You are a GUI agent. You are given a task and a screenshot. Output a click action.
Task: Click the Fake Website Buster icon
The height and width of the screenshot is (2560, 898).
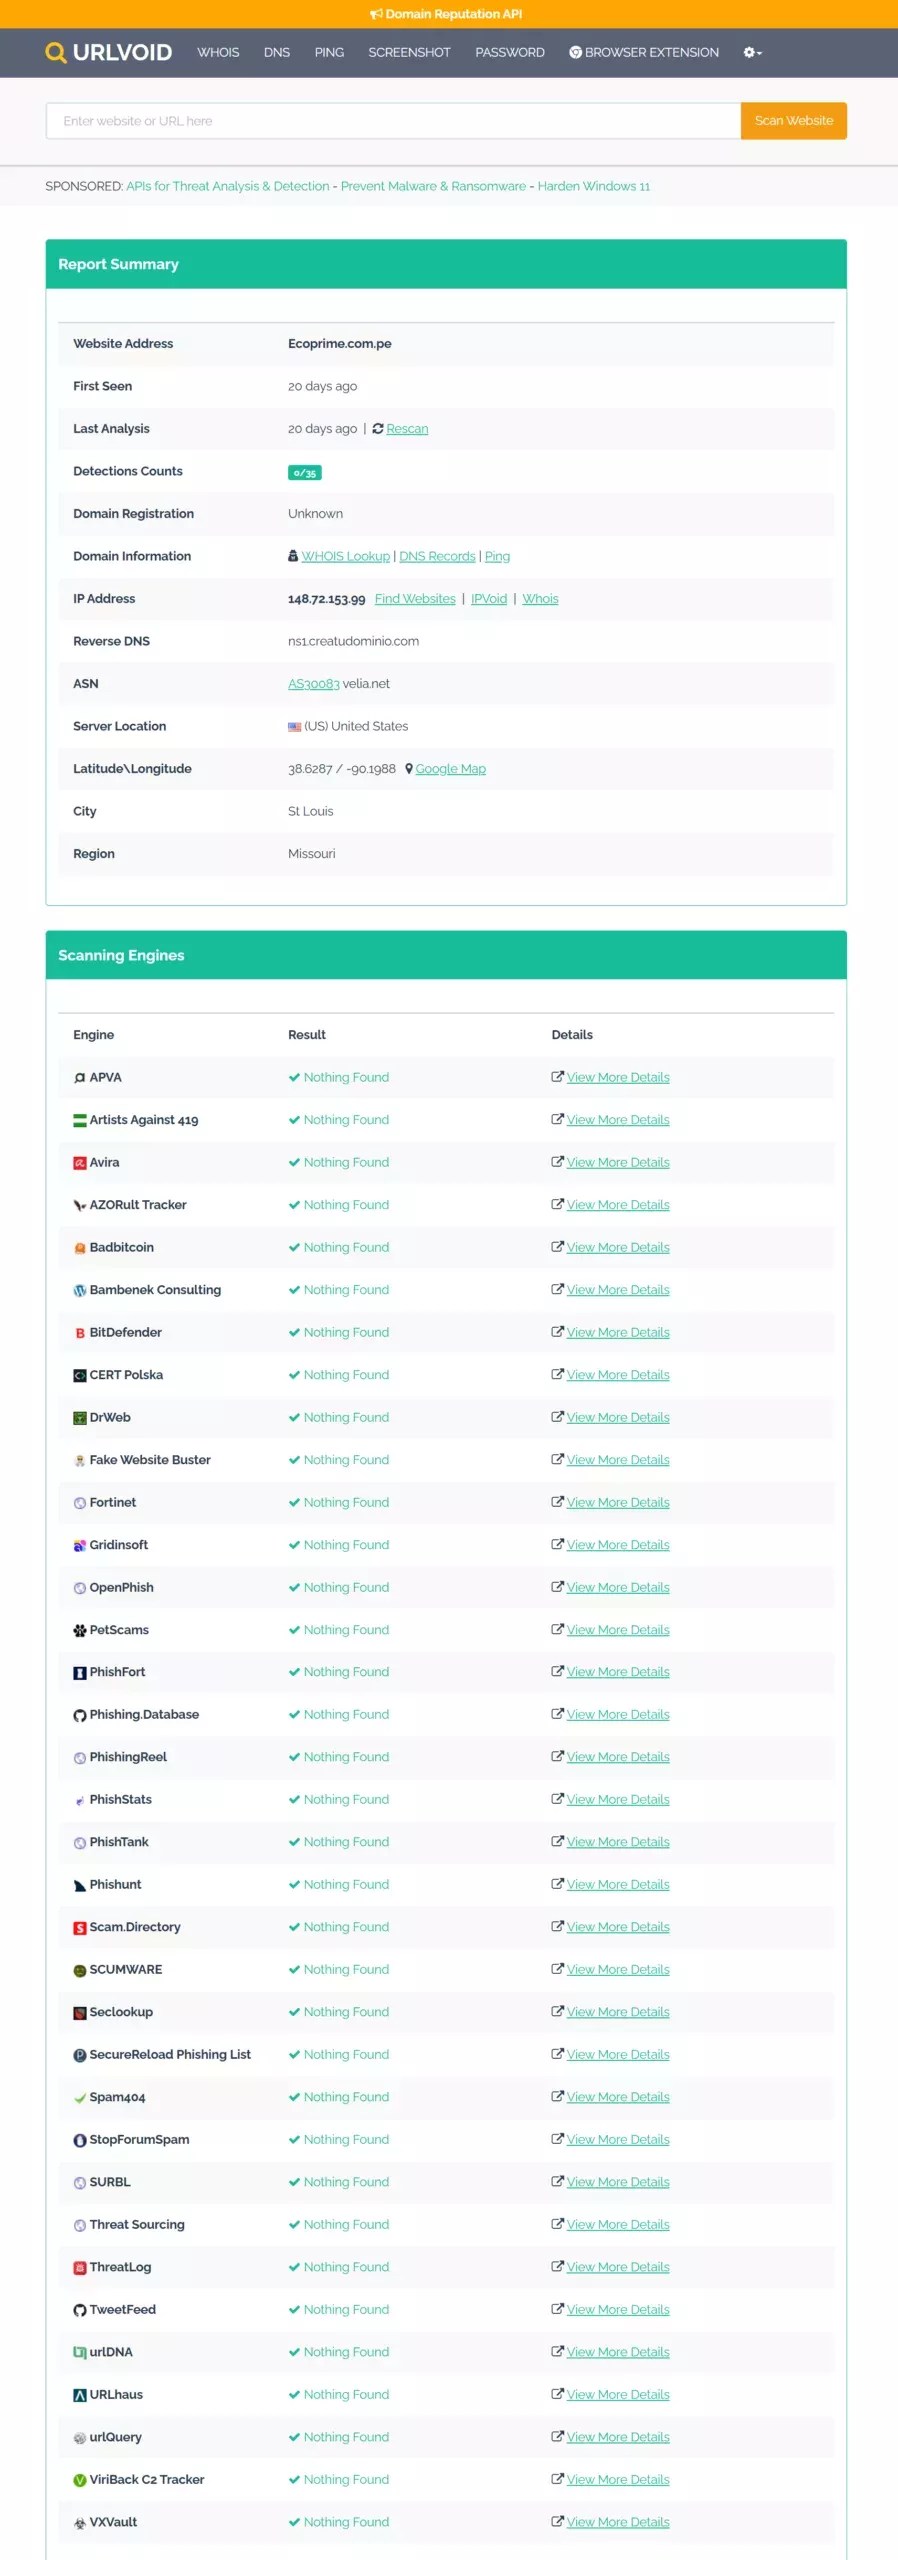pyautogui.click(x=80, y=1461)
